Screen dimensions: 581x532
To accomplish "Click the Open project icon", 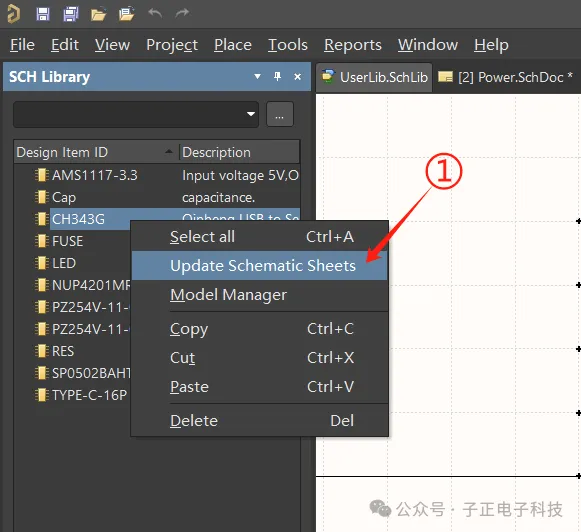I will [x=126, y=14].
